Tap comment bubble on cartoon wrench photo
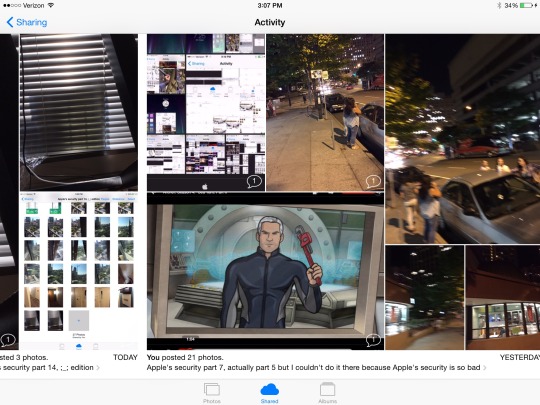 373,340
